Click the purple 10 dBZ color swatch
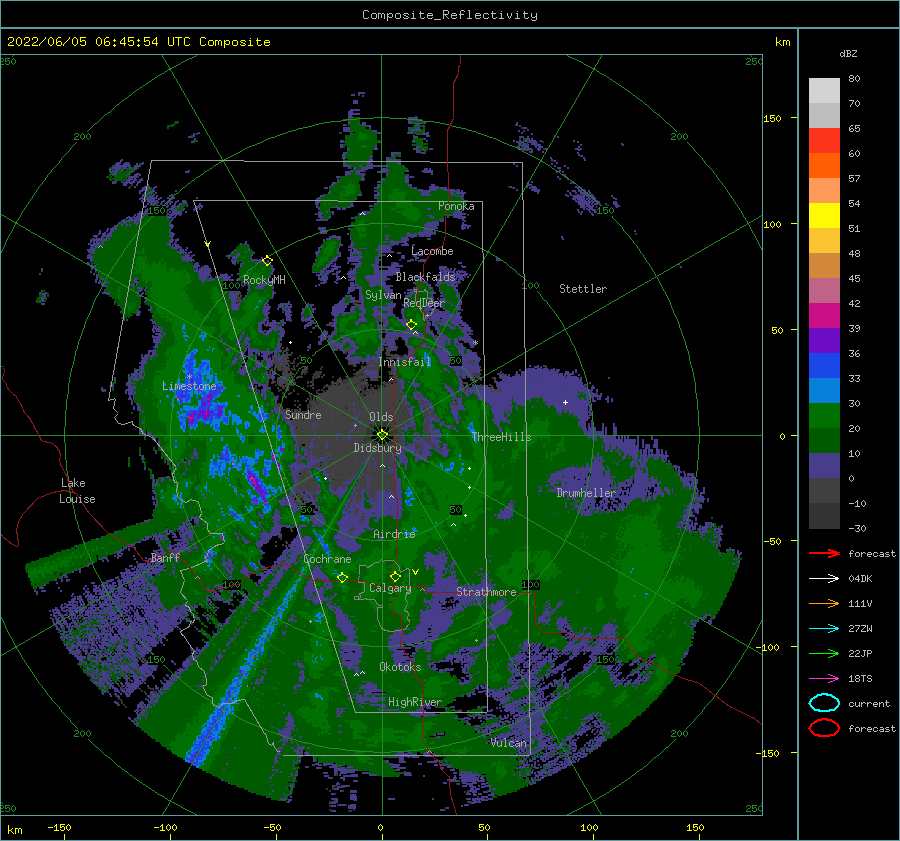The height and width of the screenshot is (841, 900). [x=824, y=466]
